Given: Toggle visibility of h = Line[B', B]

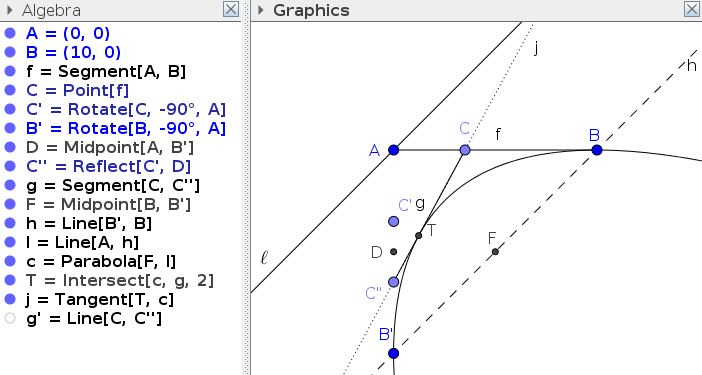Looking at the screenshot, I should pyautogui.click(x=10, y=223).
